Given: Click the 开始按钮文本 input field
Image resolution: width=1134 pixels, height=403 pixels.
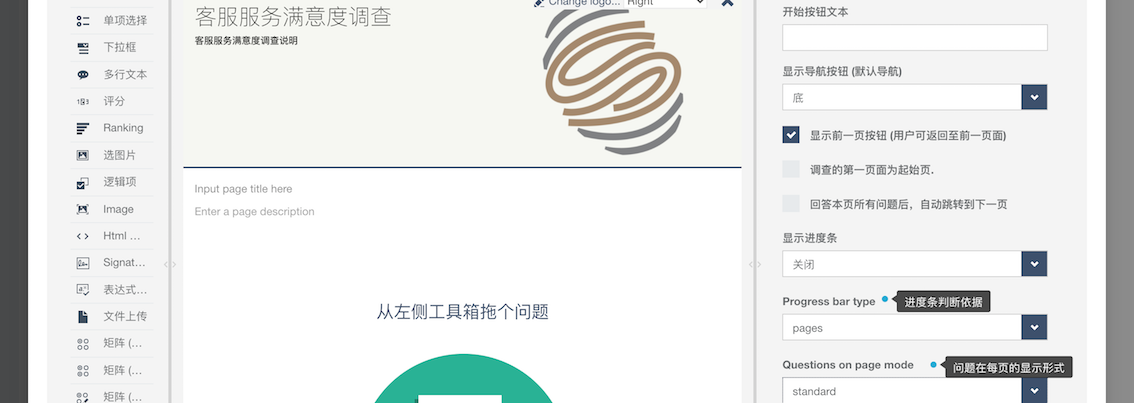Looking at the screenshot, I should (915, 38).
